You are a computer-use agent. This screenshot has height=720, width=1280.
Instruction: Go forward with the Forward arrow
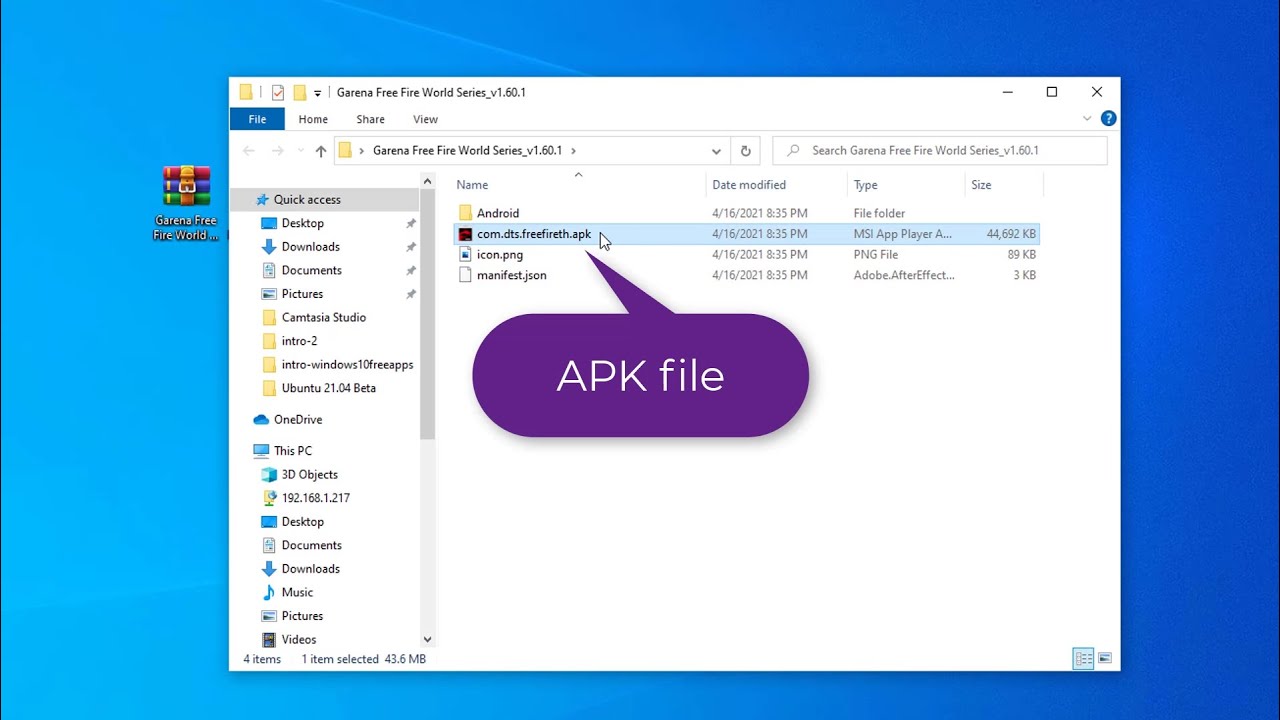click(278, 151)
